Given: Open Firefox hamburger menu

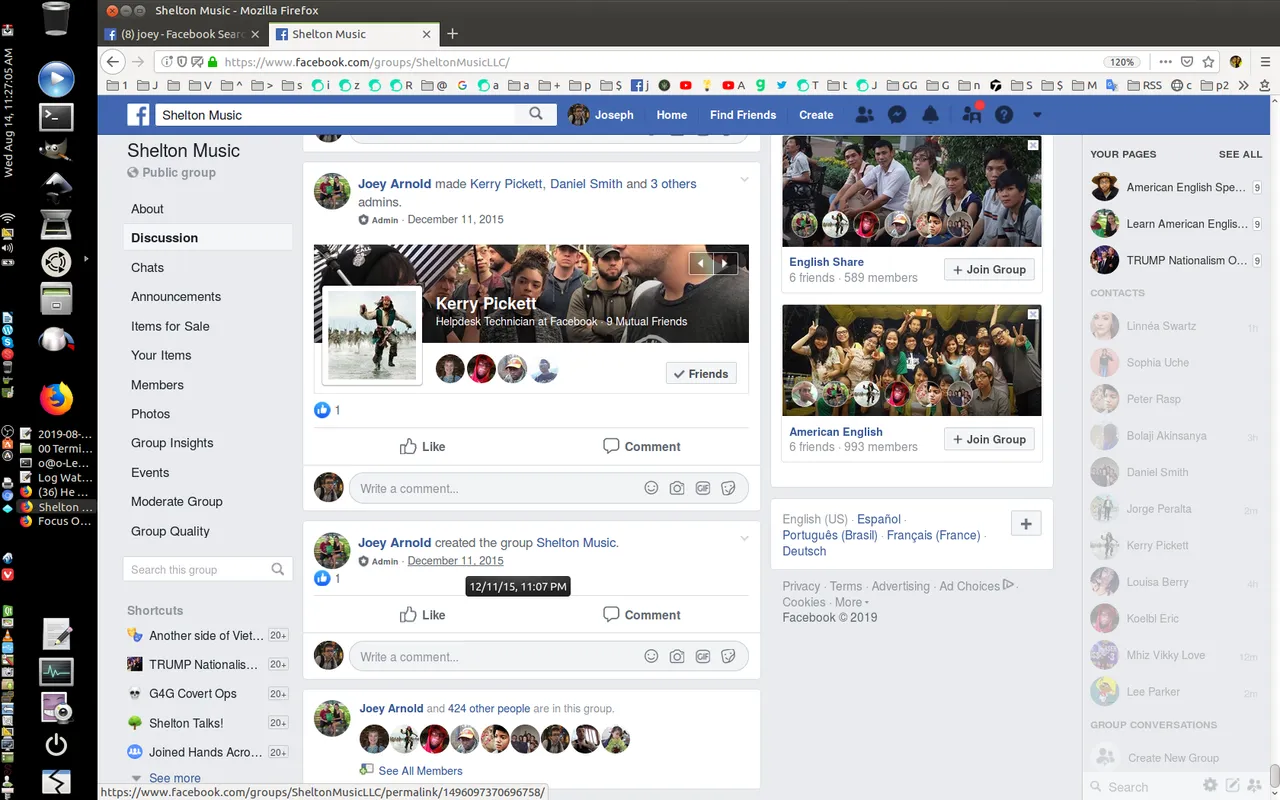Looking at the screenshot, I should click(1264, 61).
